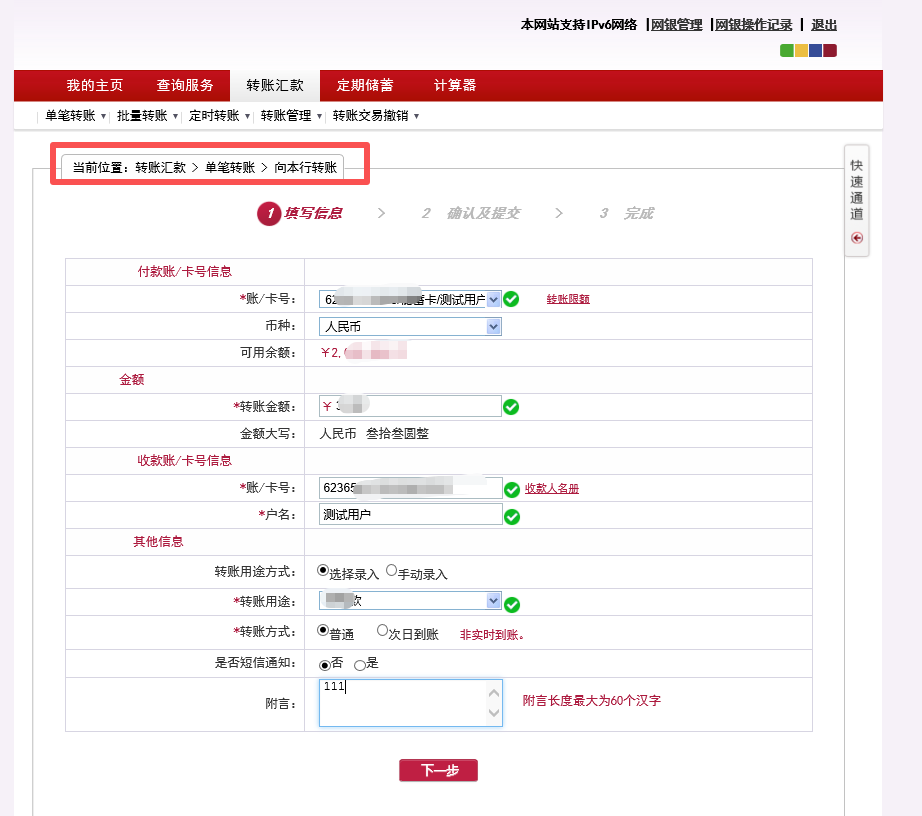This screenshot has height=816, width=922.
Task: Click the up arrow in 附言 textarea scrollbar
Action: [493, 693]
